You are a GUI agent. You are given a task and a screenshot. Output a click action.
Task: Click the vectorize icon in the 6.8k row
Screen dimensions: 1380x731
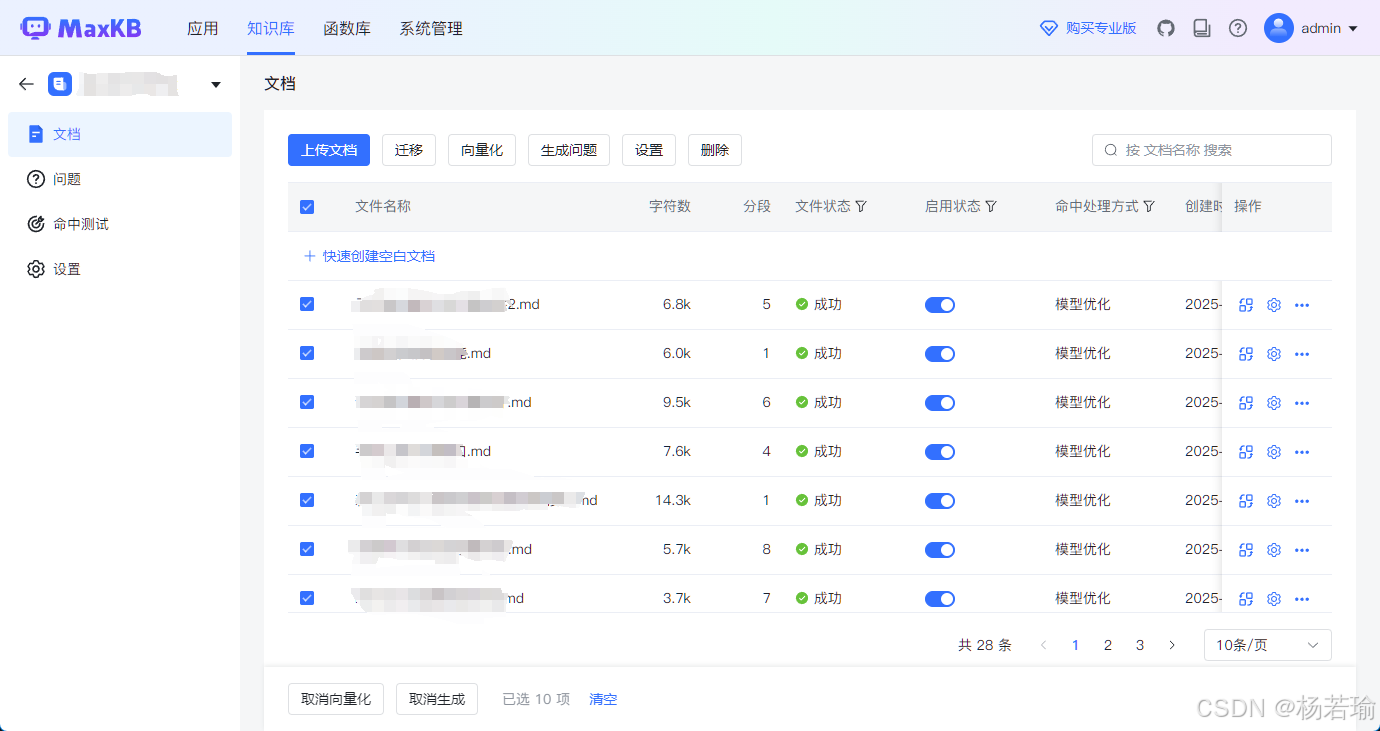pyautogui.click(x=1246, y=305)
